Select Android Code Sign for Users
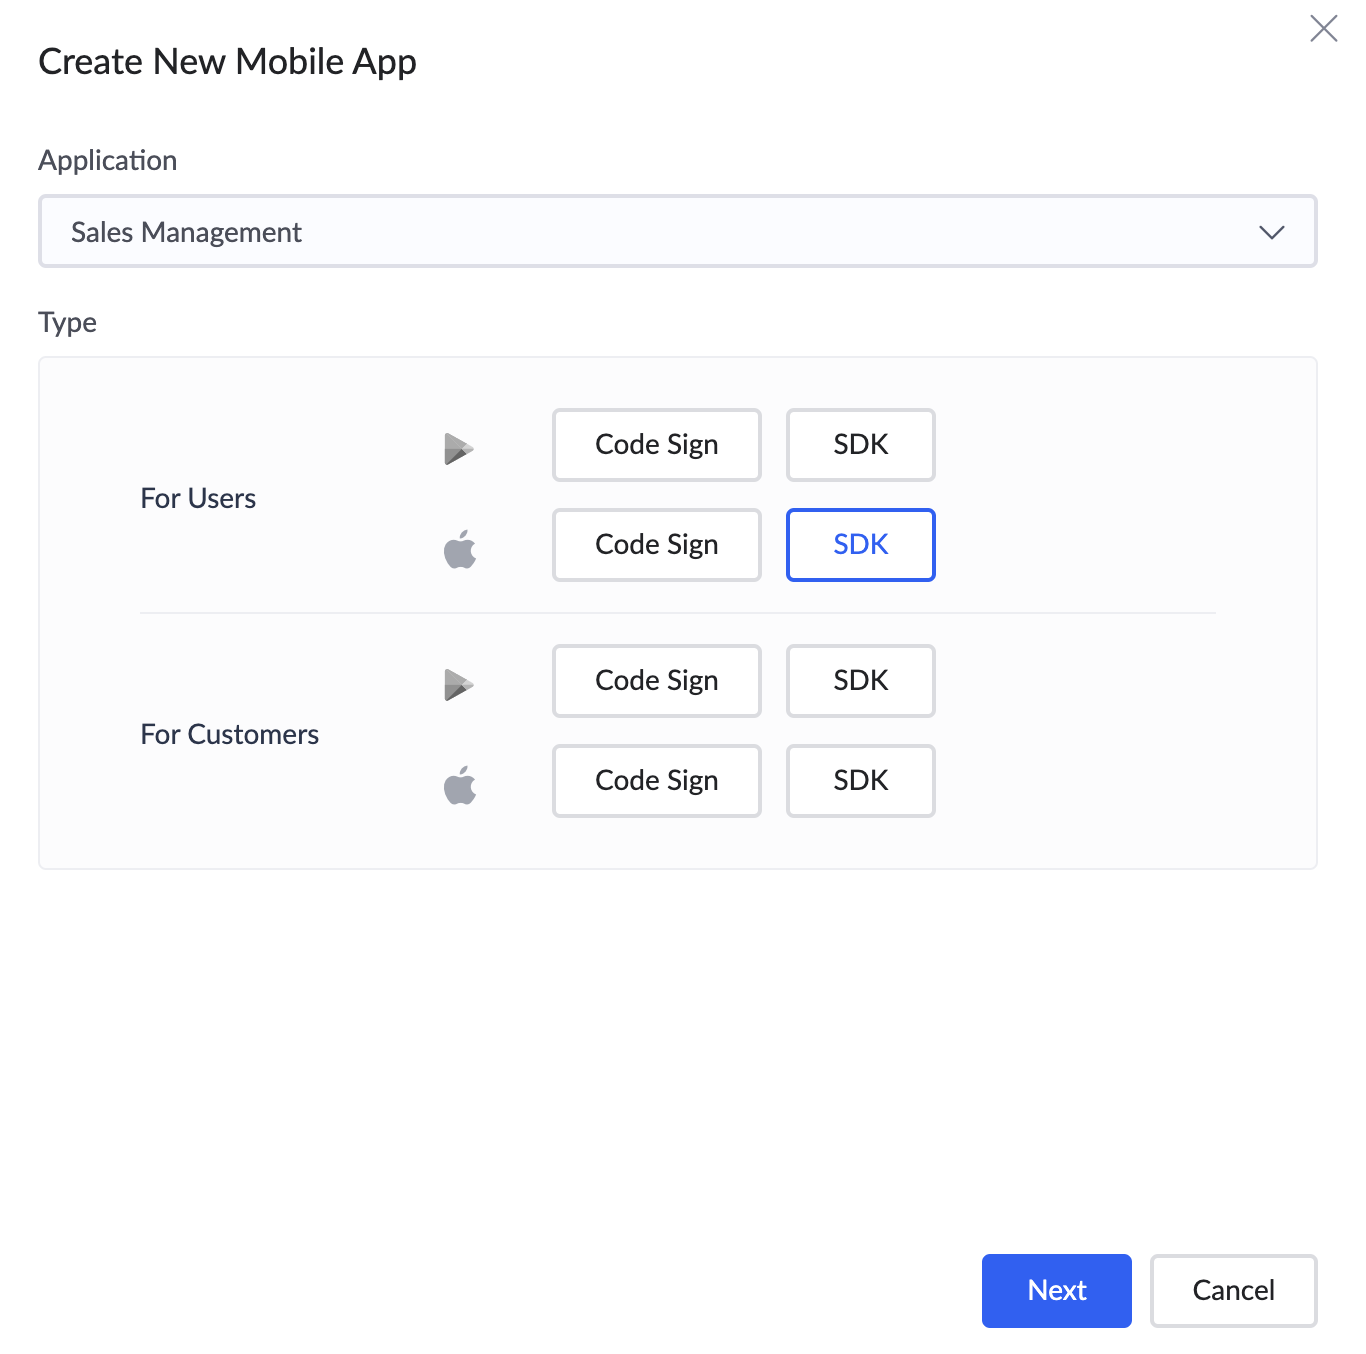Screen dimensions: 1366x1354 [x=656, y=445]
